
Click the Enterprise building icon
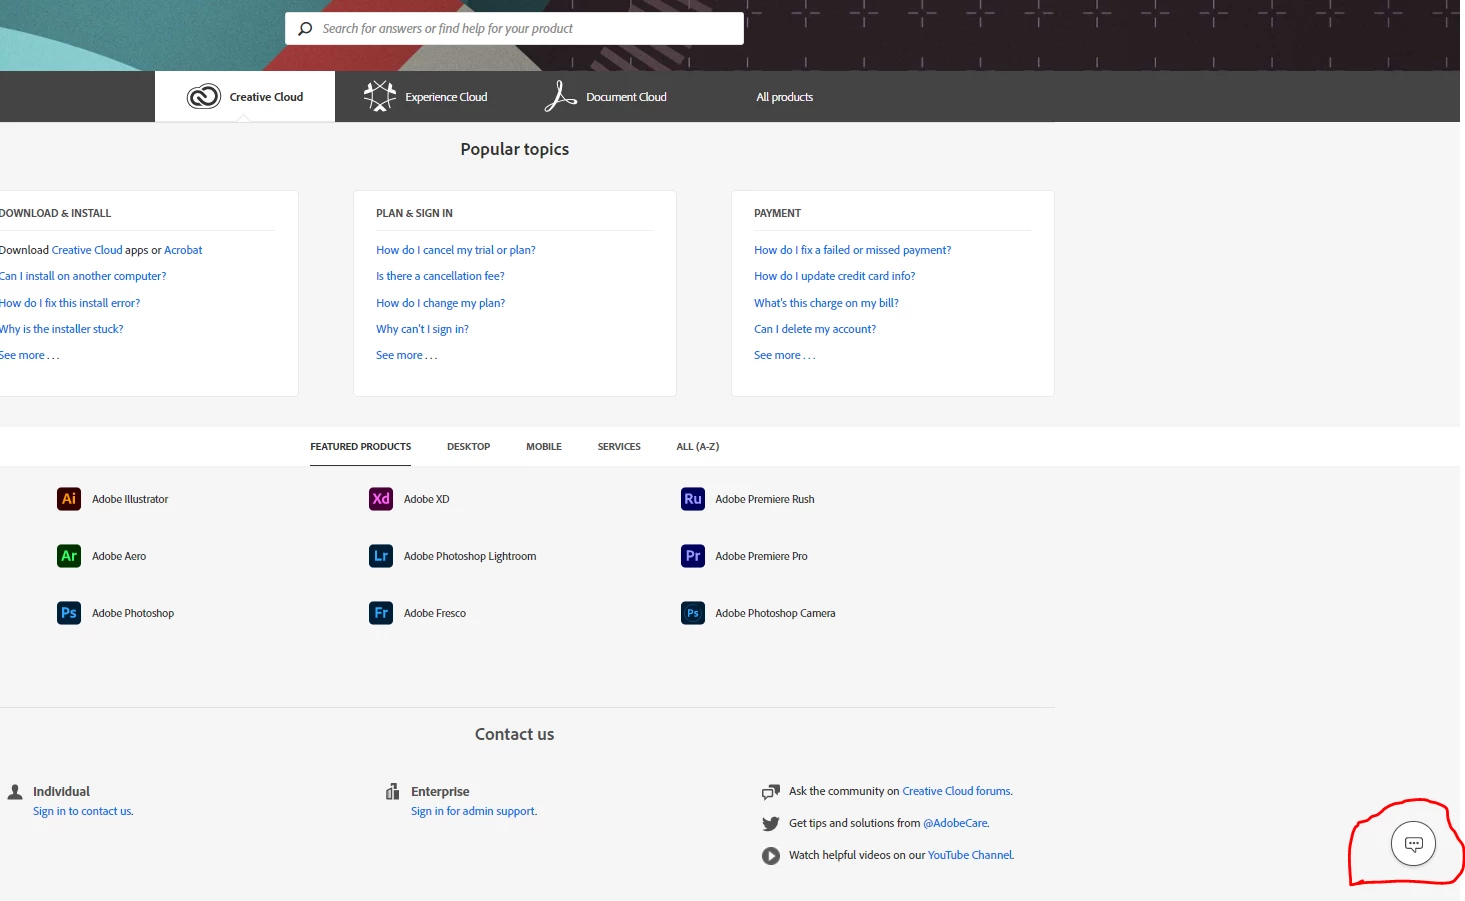[x=393, y=791]
